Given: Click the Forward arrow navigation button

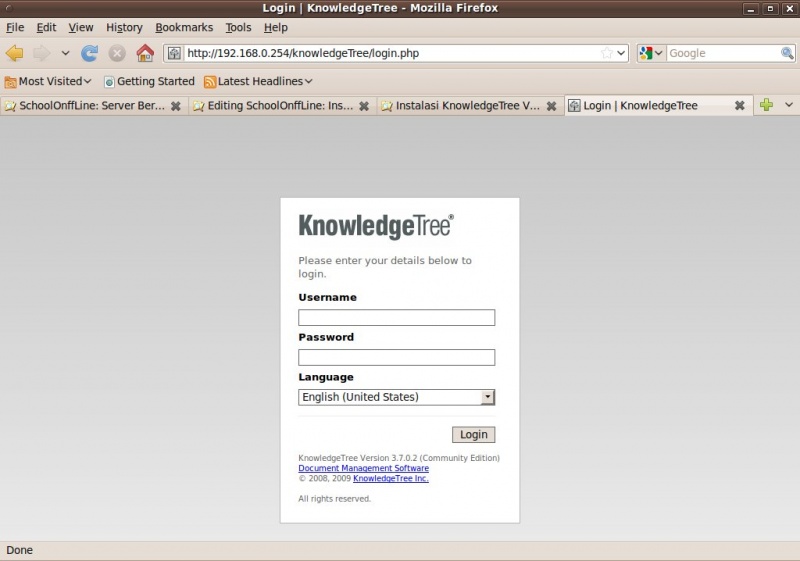Looking at the screenshot, I should tap(41, 53).
